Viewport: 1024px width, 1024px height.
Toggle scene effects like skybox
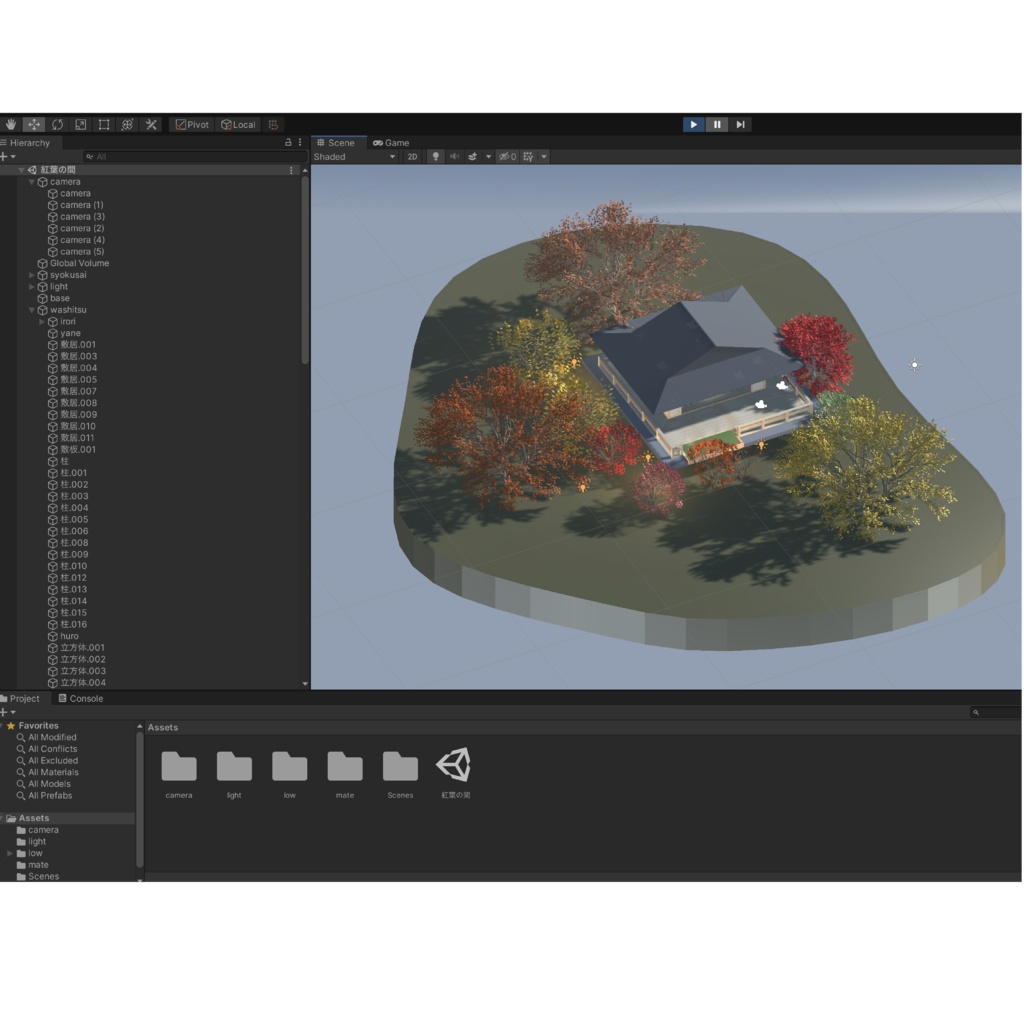[472, 157]
